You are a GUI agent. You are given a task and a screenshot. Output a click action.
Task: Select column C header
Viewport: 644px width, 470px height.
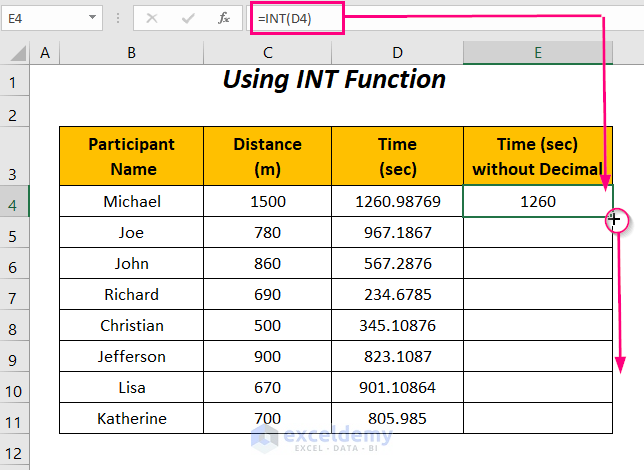[267, 53]
